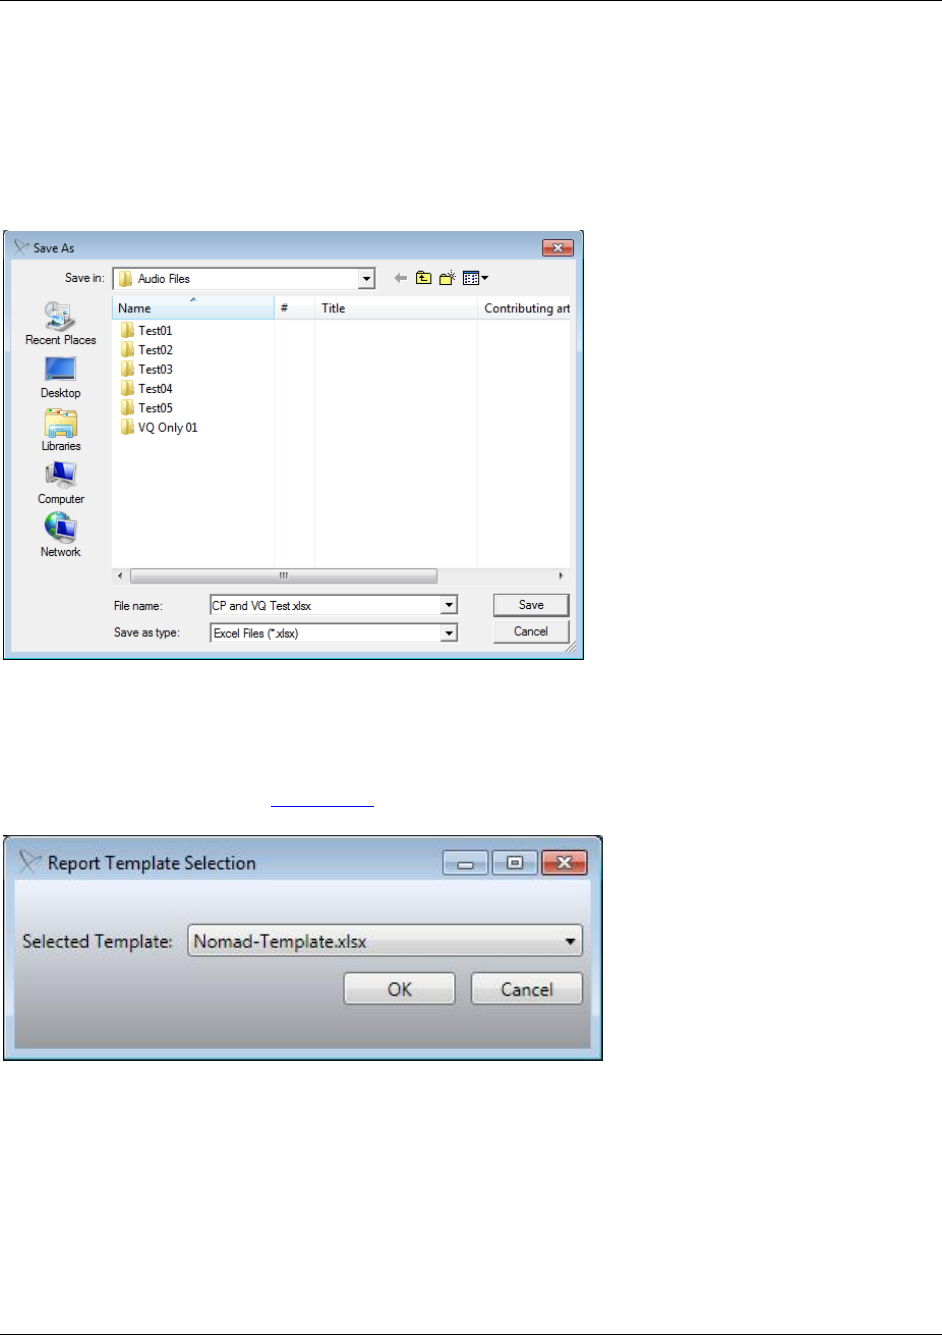Open the Selected Template dropdown
Image resolution: width=942 pixels, height=1335 pixels.
pos(570,941)
